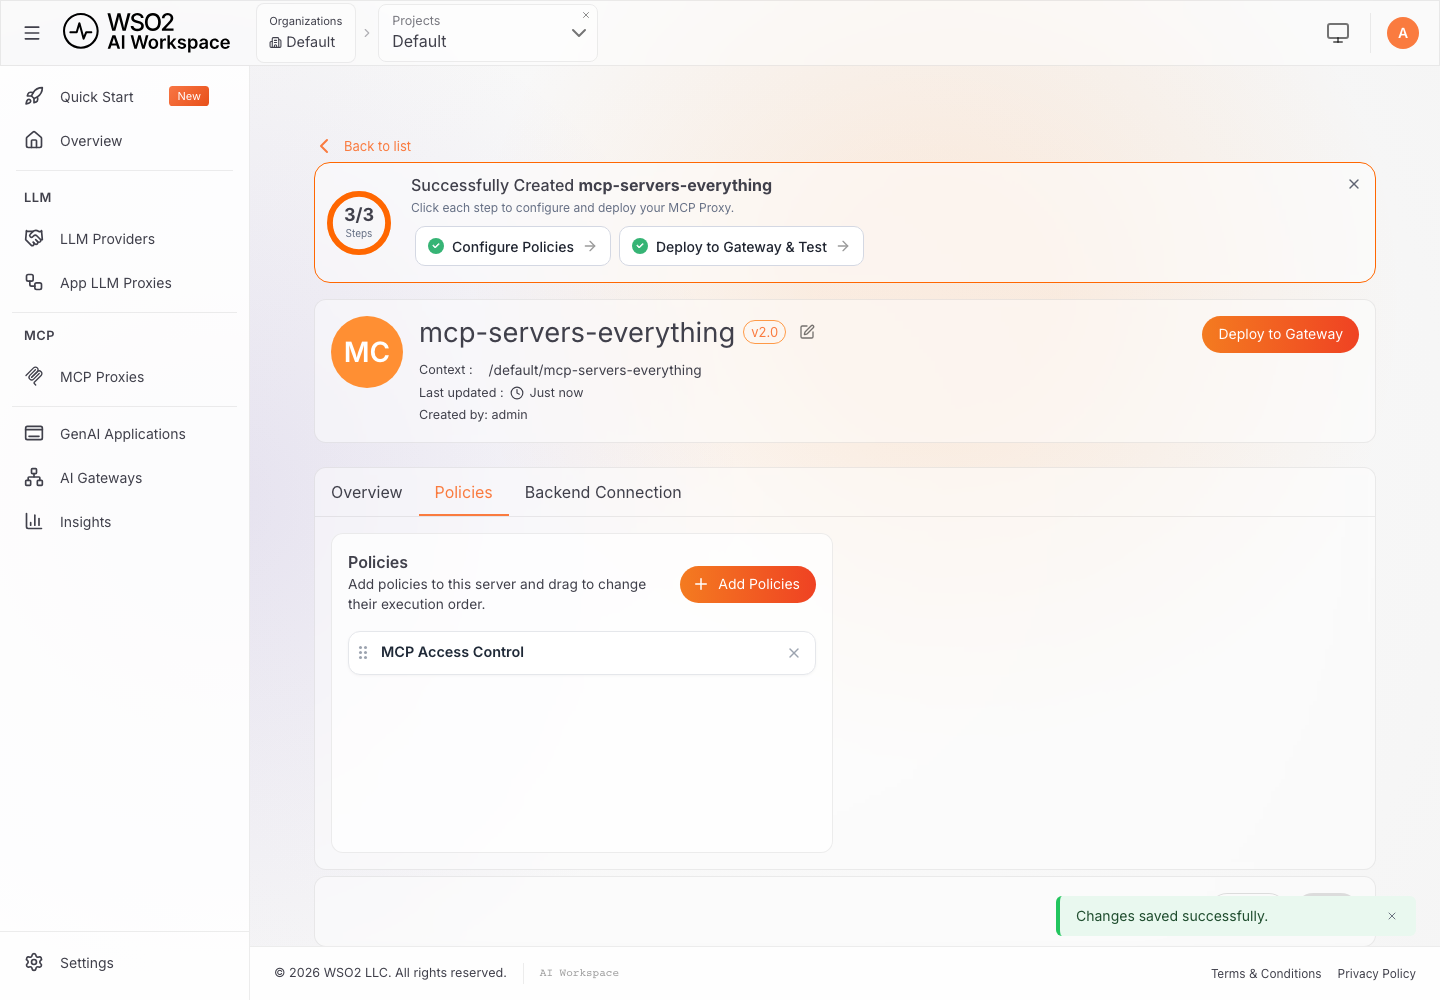Click the Settings gear icon
Viewport: 1440px width, 1000px height.
coord(34,962)
